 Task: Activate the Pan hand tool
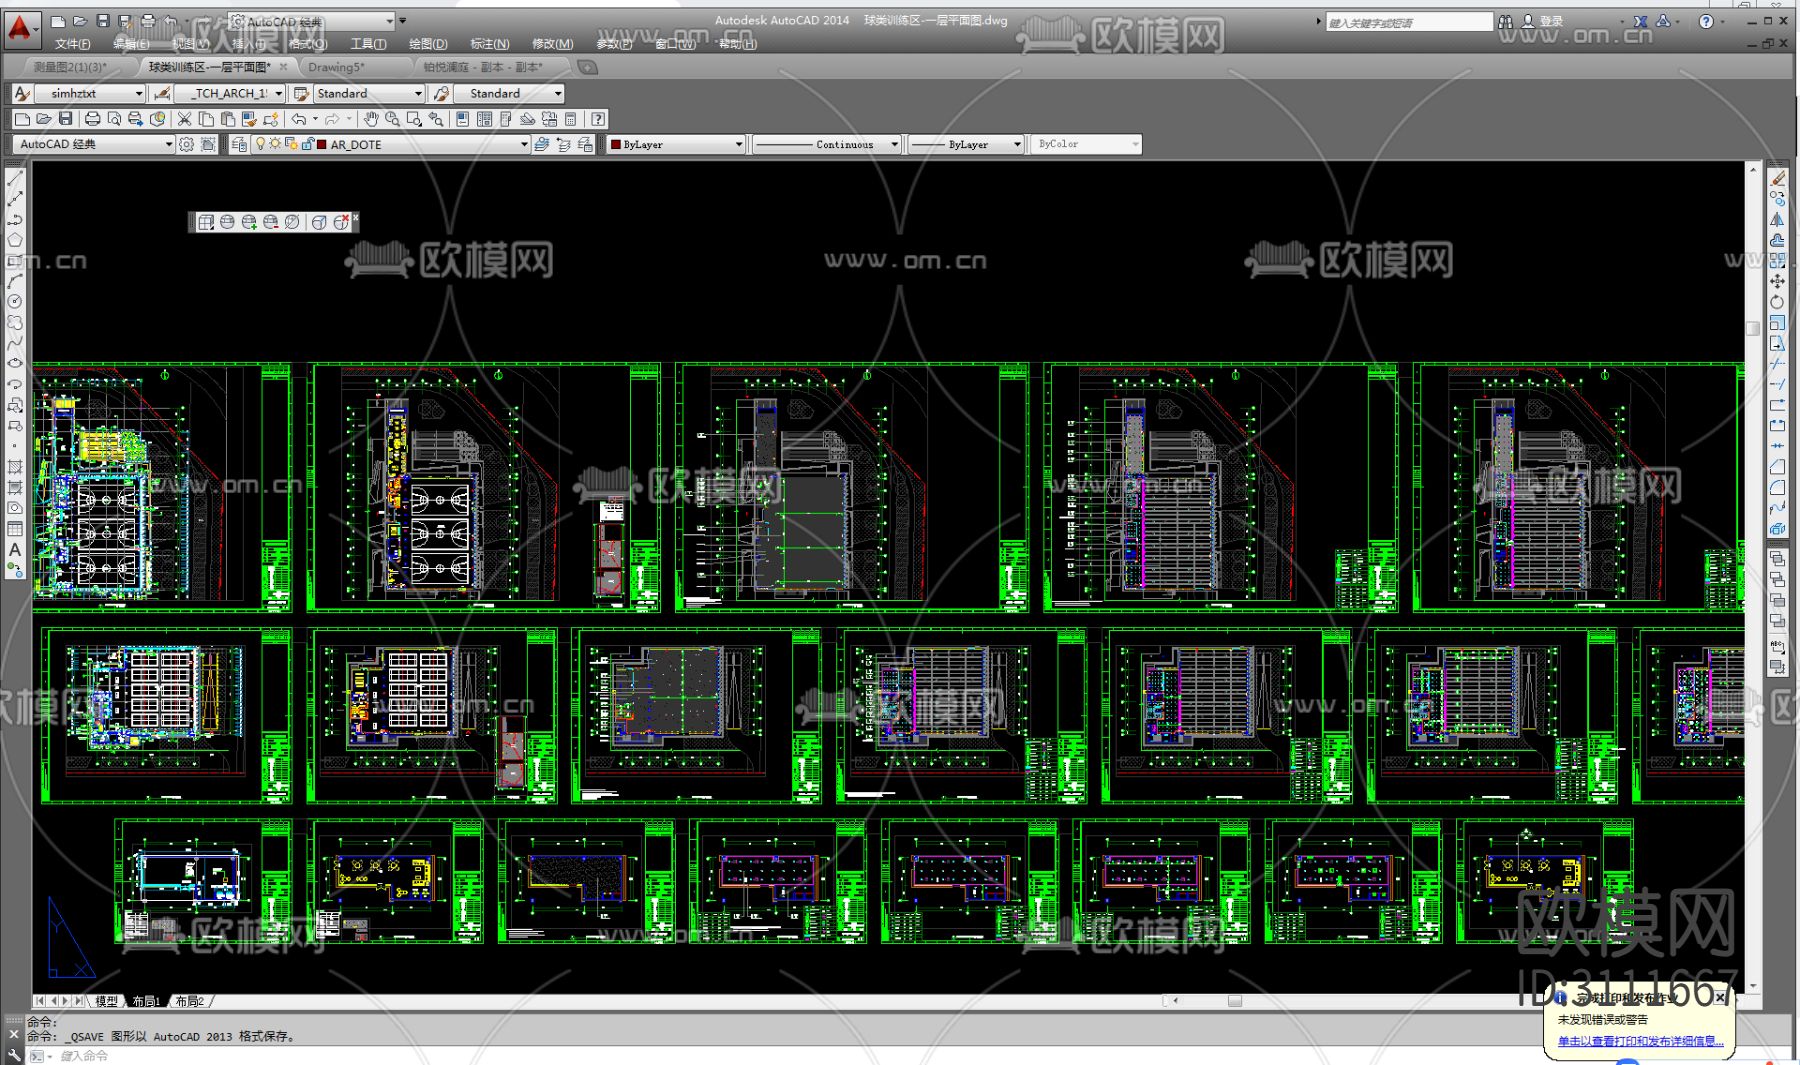click(x=371, y=119)
